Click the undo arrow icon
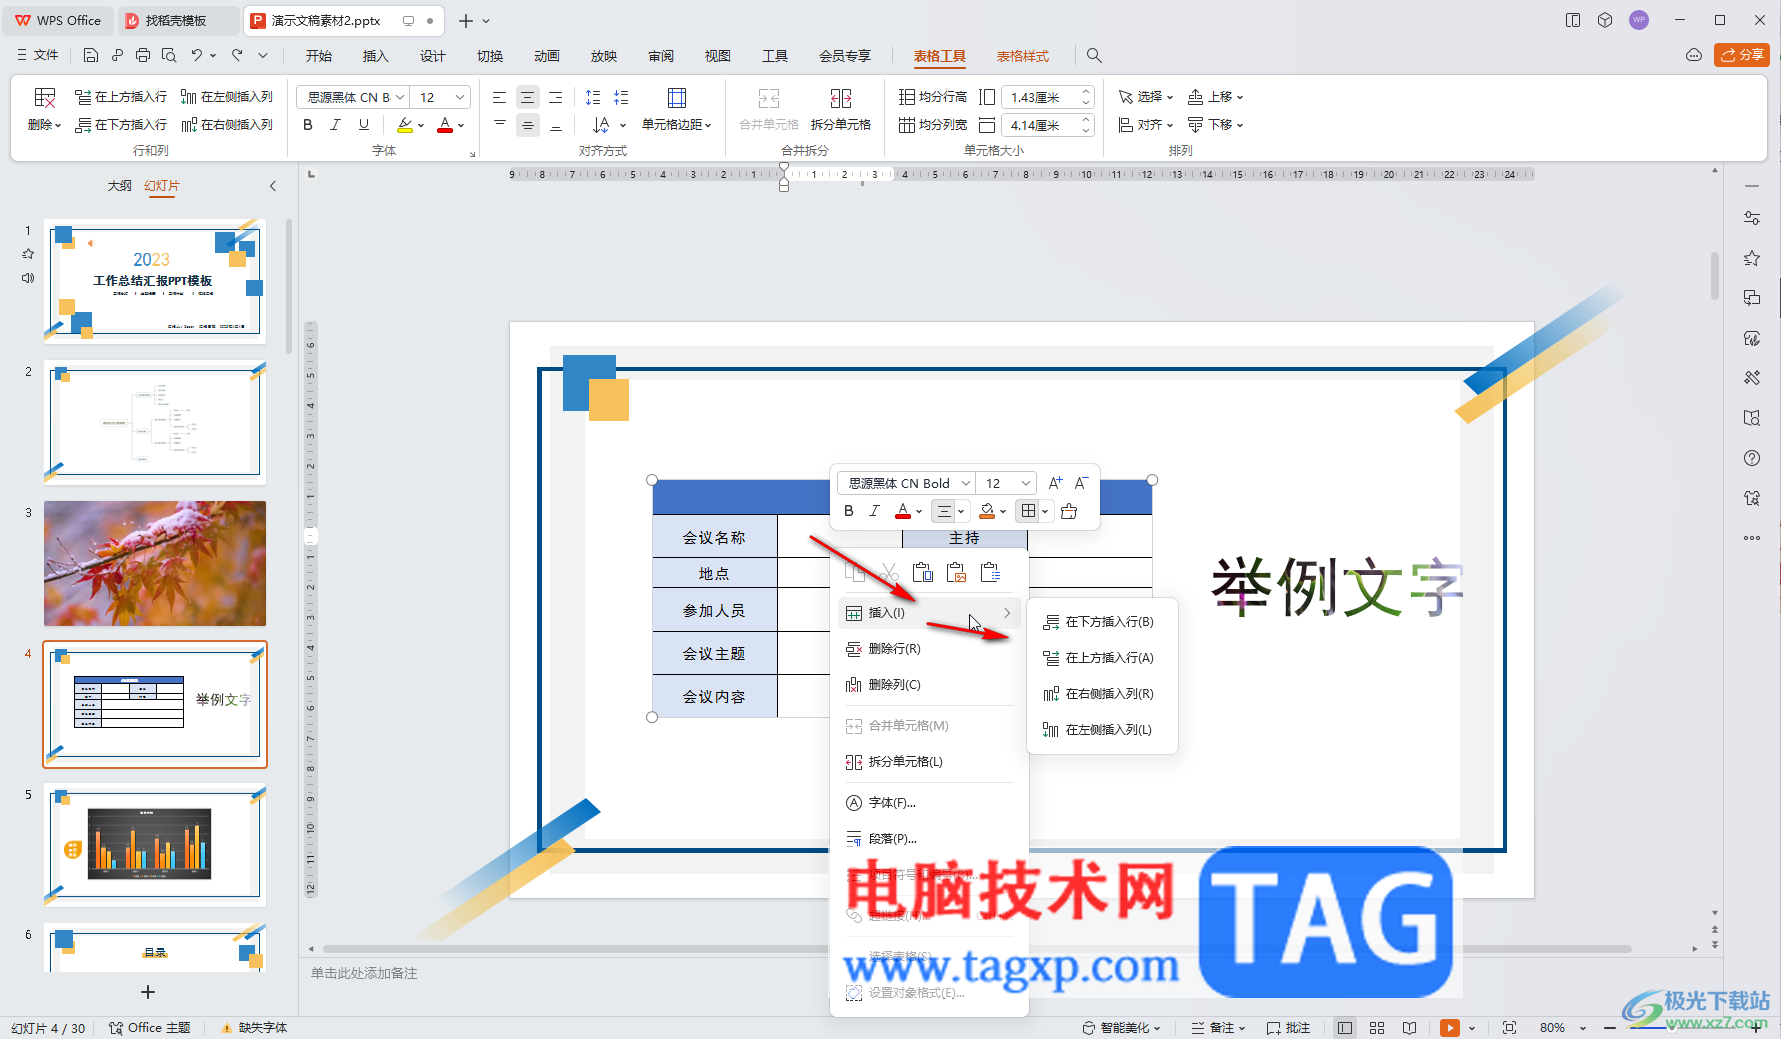The width and height of the screenshot is (1781, 1039). pos(197,56)
